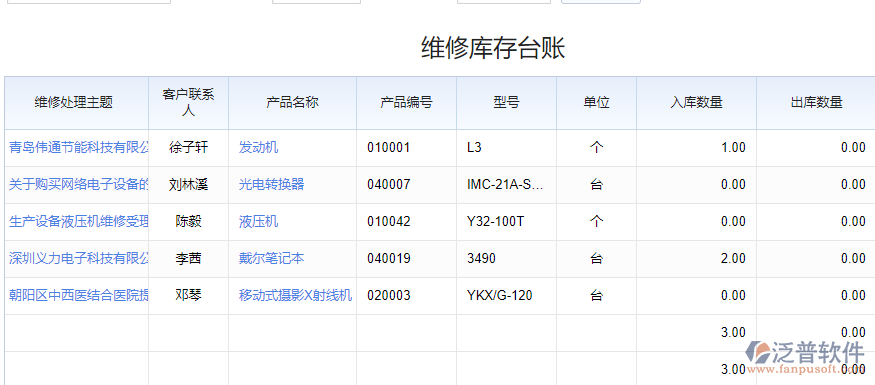
Task: Select product number 020003
Action: [x=389, y=295]
